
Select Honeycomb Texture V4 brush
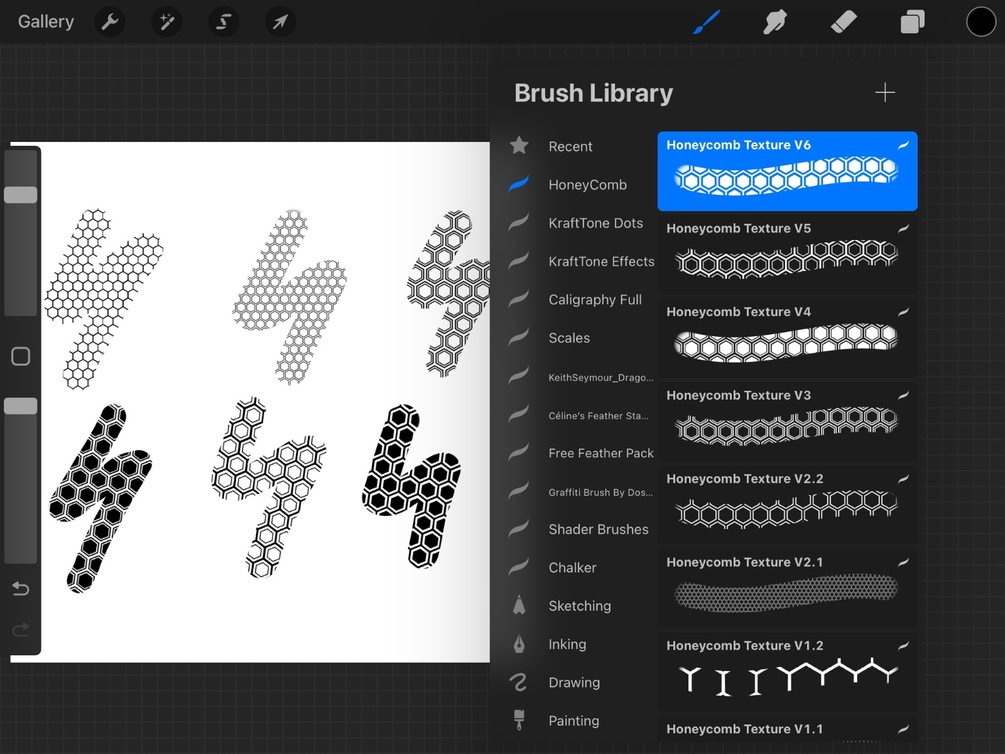point(787,338)
